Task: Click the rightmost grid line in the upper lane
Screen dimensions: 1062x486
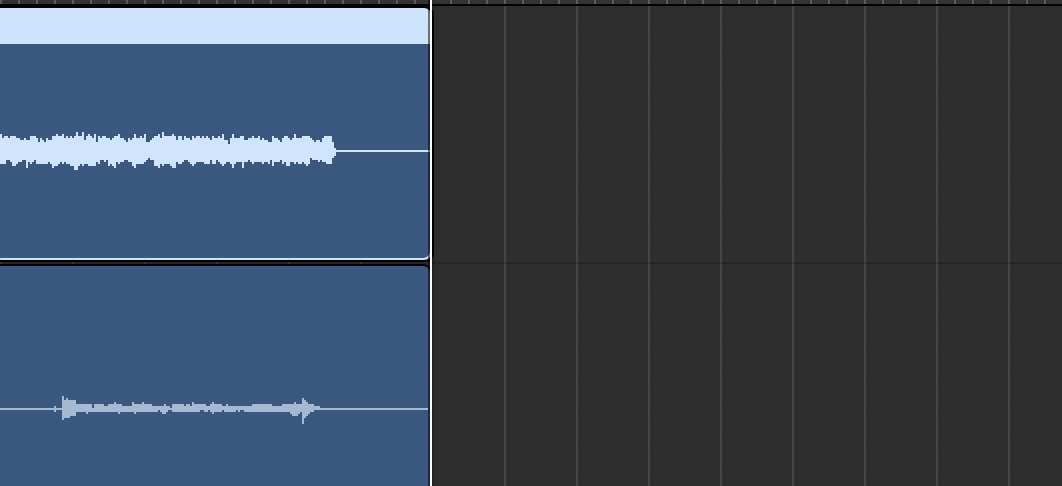Action: (x=1009, y=134)
